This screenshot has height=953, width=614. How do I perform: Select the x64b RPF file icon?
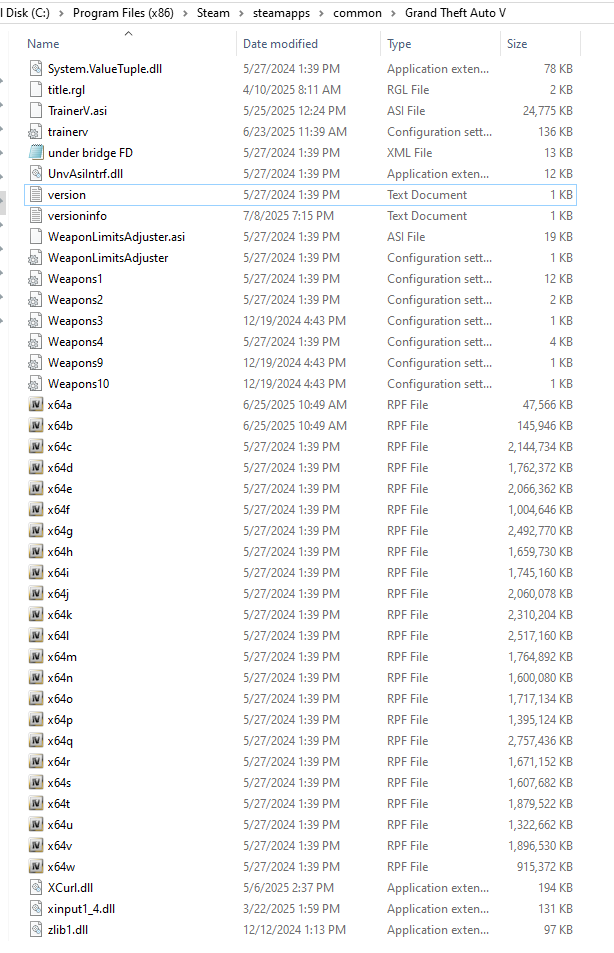coord(36,425)
